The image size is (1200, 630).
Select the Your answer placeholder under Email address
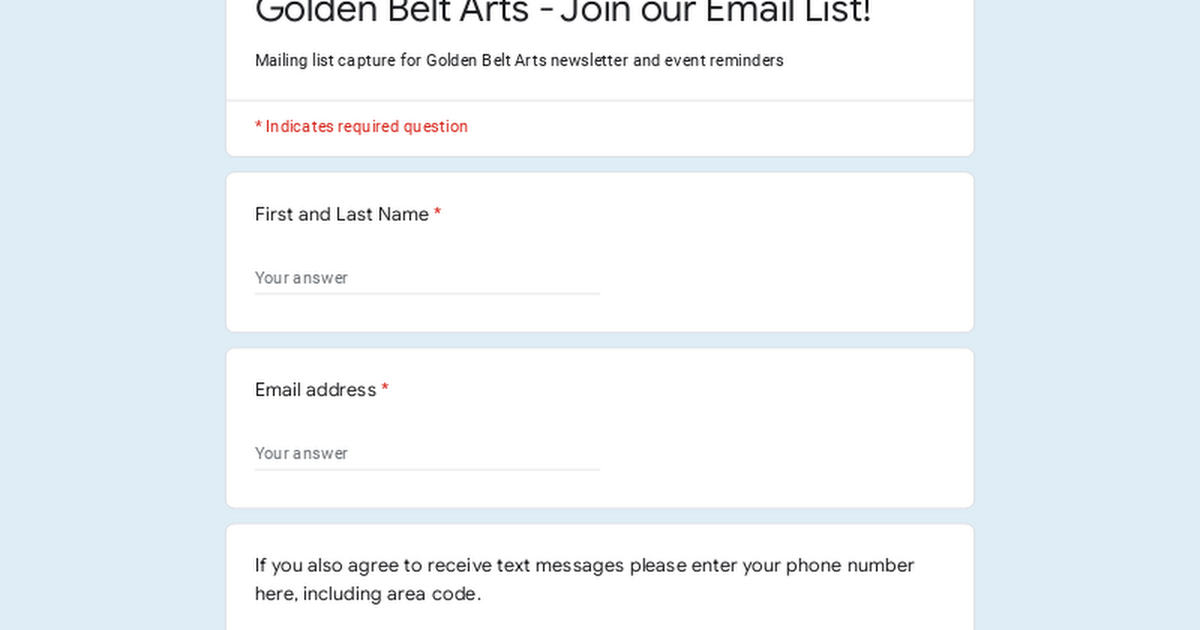(x=302, y=453)
